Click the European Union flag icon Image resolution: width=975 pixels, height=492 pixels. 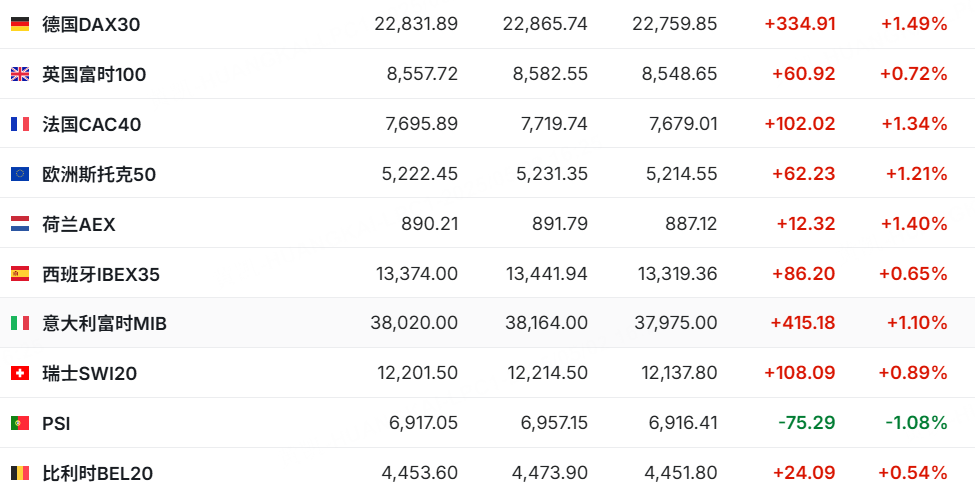[20, 174]
